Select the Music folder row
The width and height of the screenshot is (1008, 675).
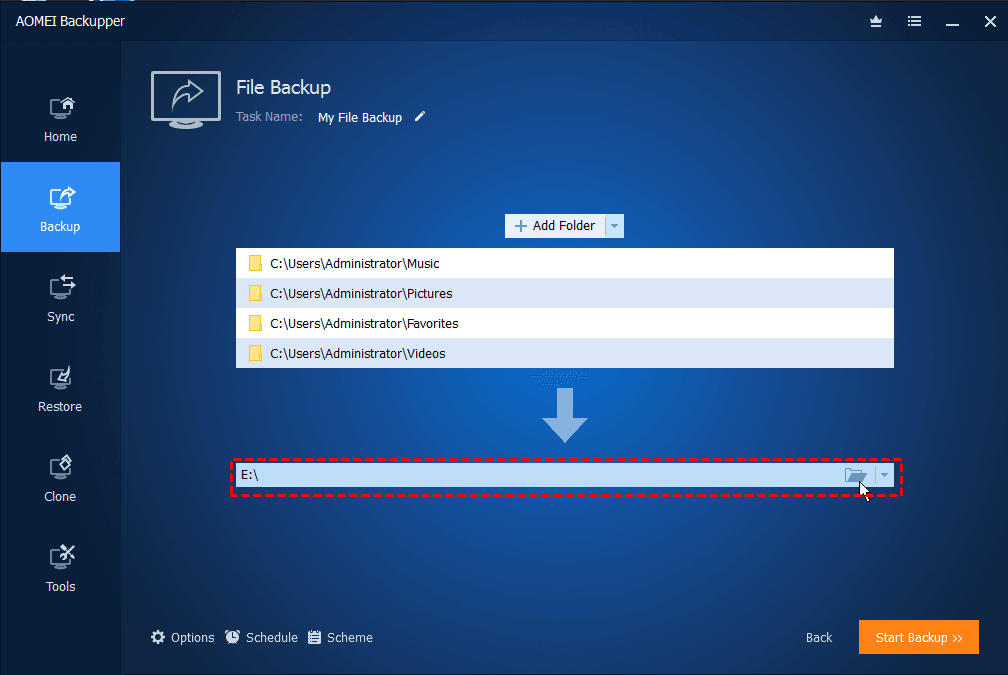point(564,263)
